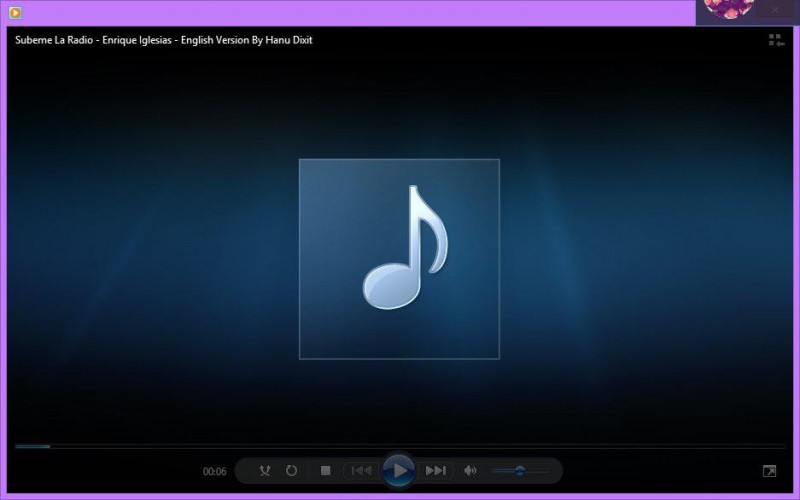
Task: Click the music note album art
Action: click(399, 259)
